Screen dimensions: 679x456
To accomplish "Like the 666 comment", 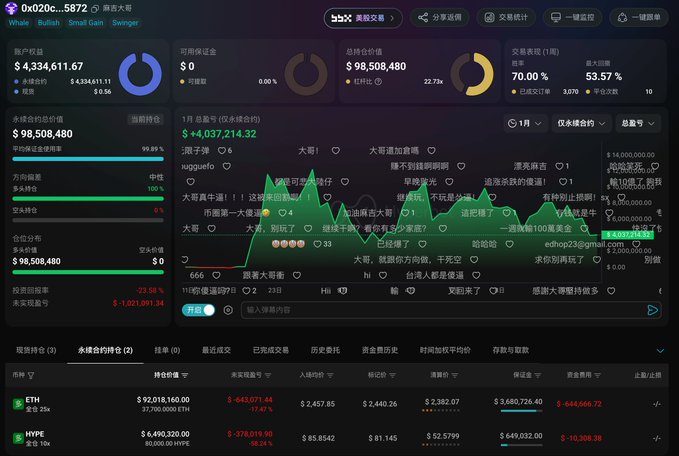I will (216, 275).
